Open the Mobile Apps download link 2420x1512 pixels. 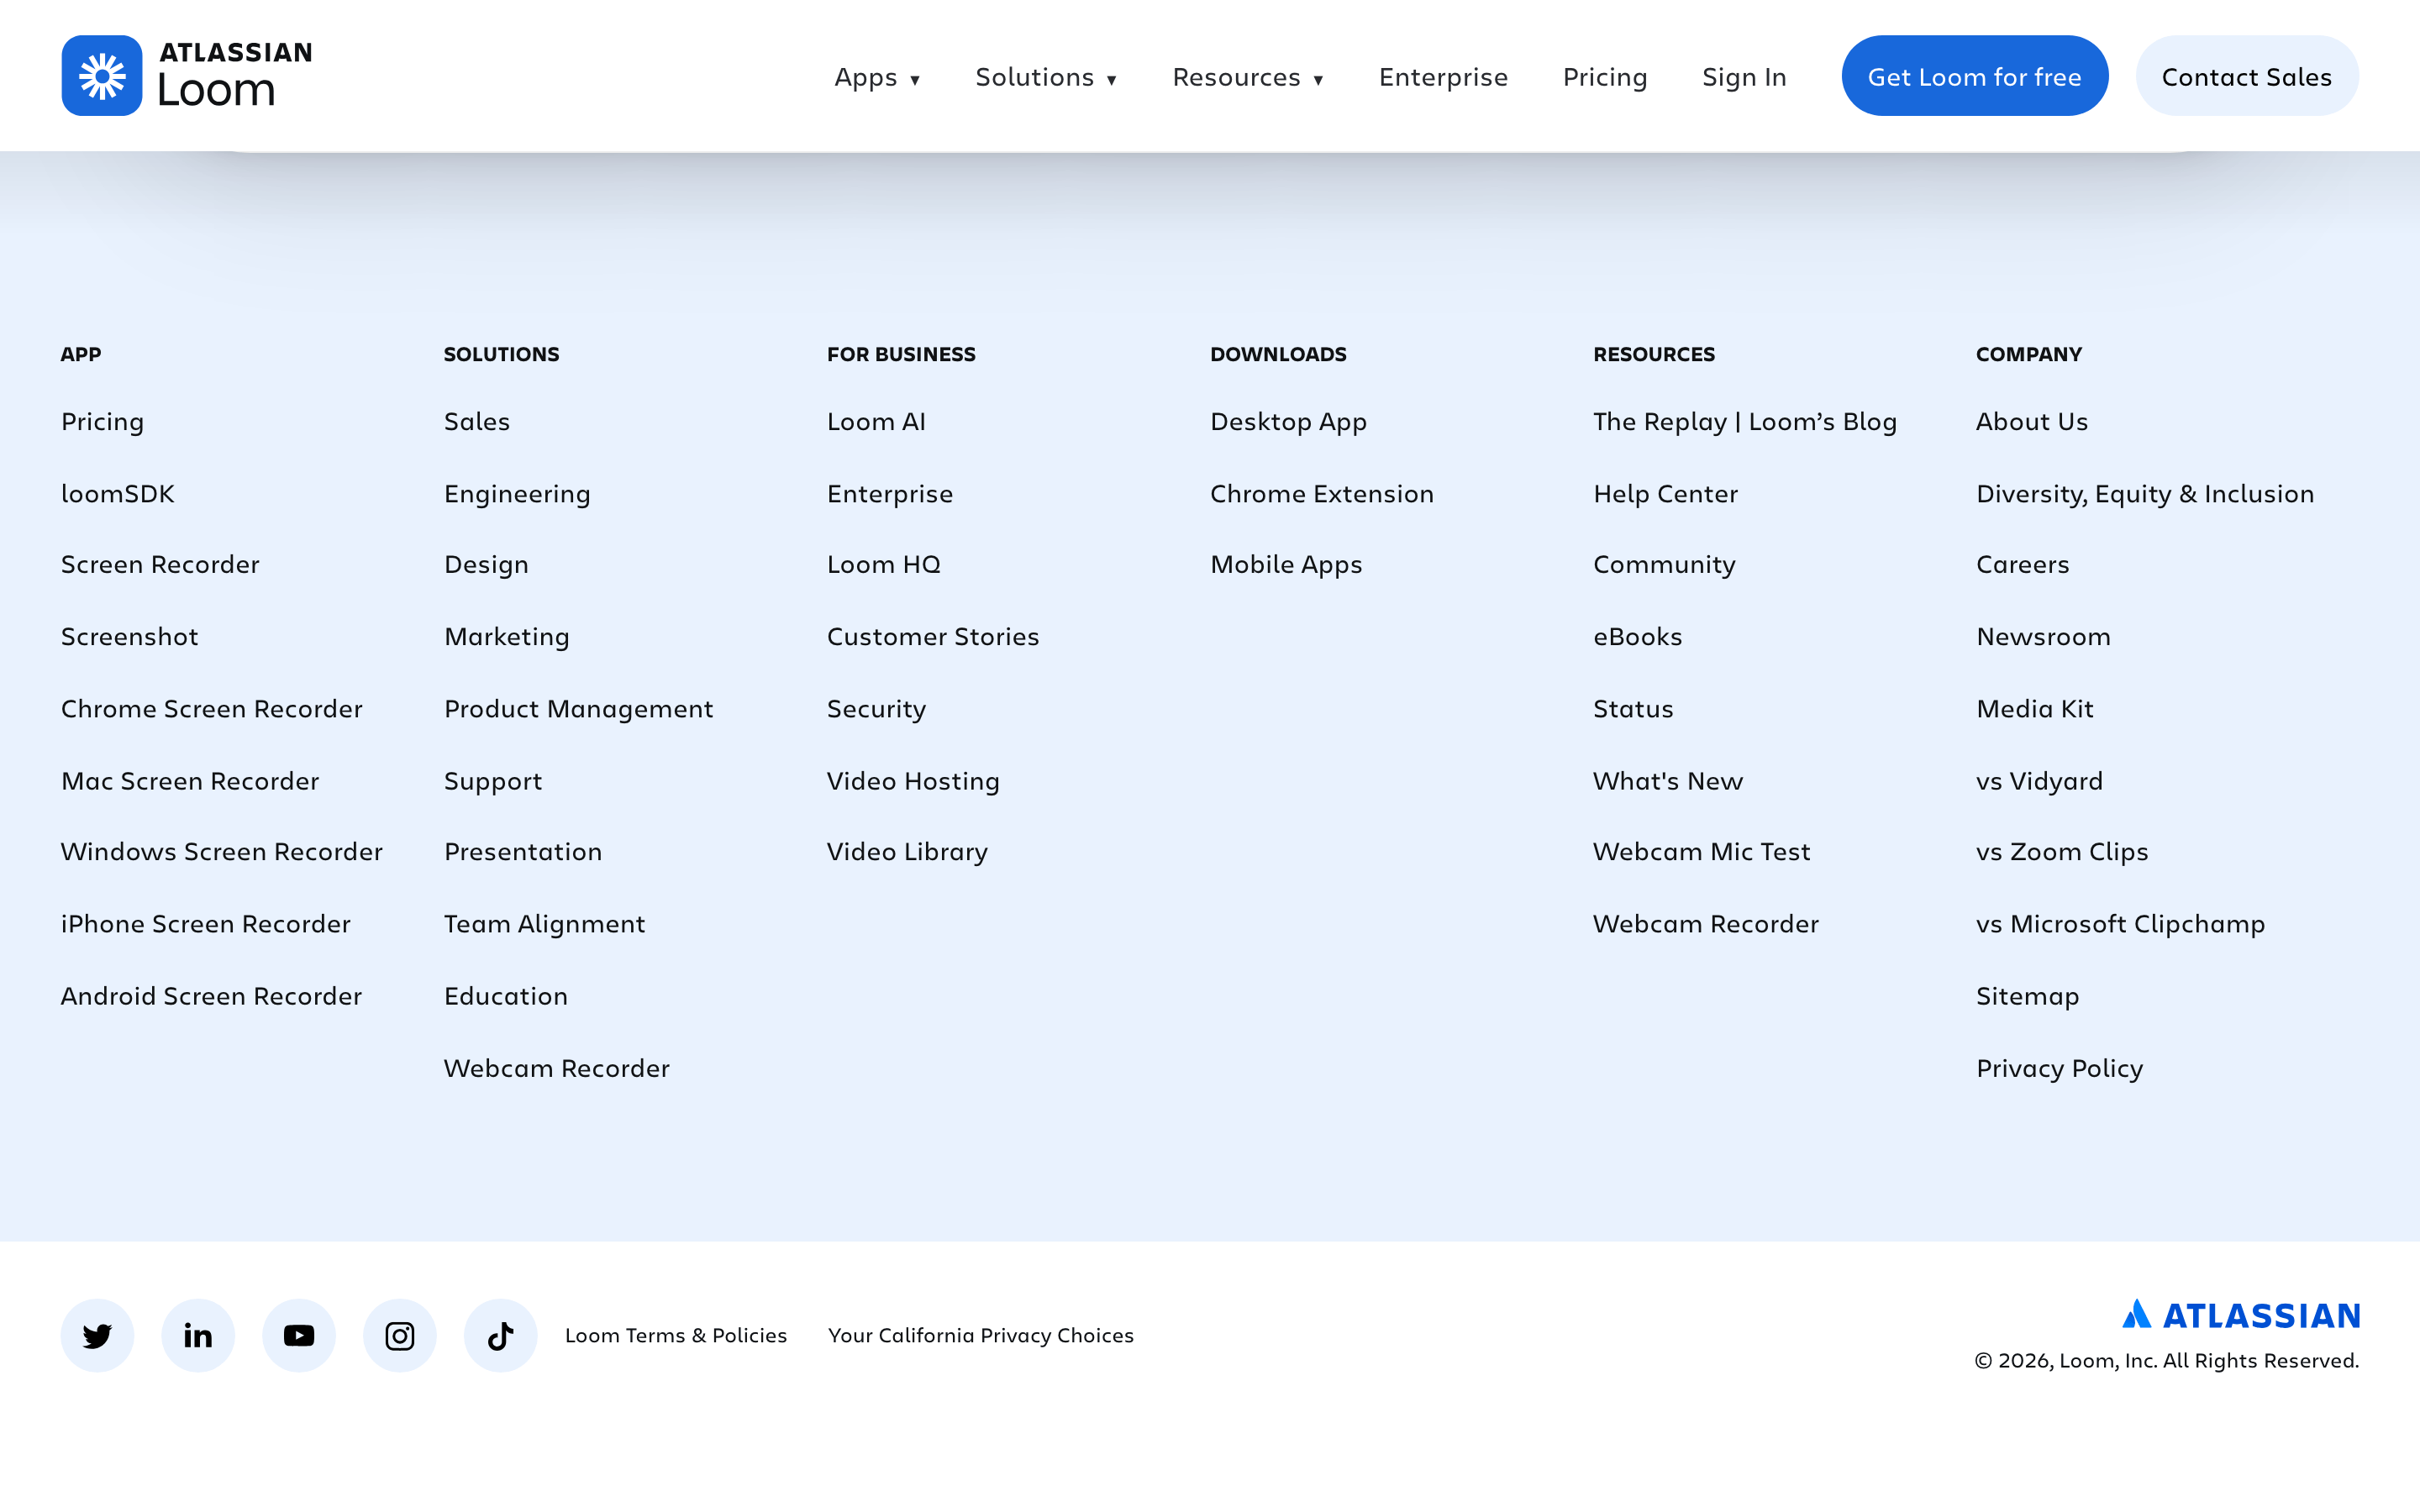coord(1286,565)
